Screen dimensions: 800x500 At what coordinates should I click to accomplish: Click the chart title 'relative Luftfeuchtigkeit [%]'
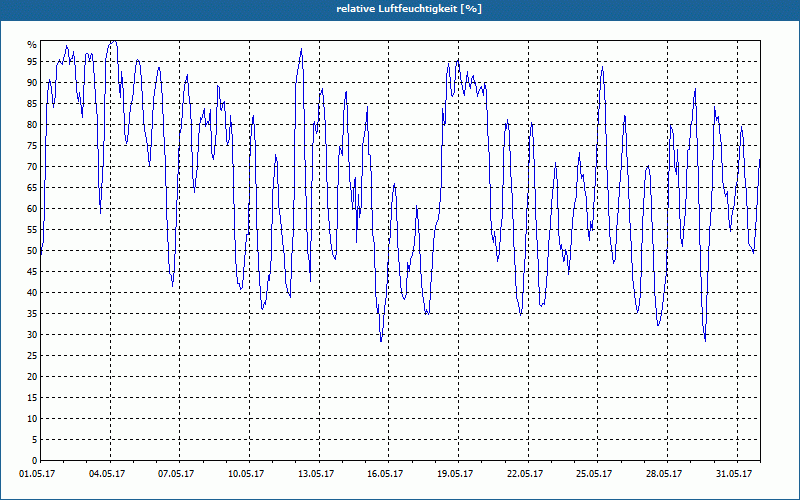(409, 9)
